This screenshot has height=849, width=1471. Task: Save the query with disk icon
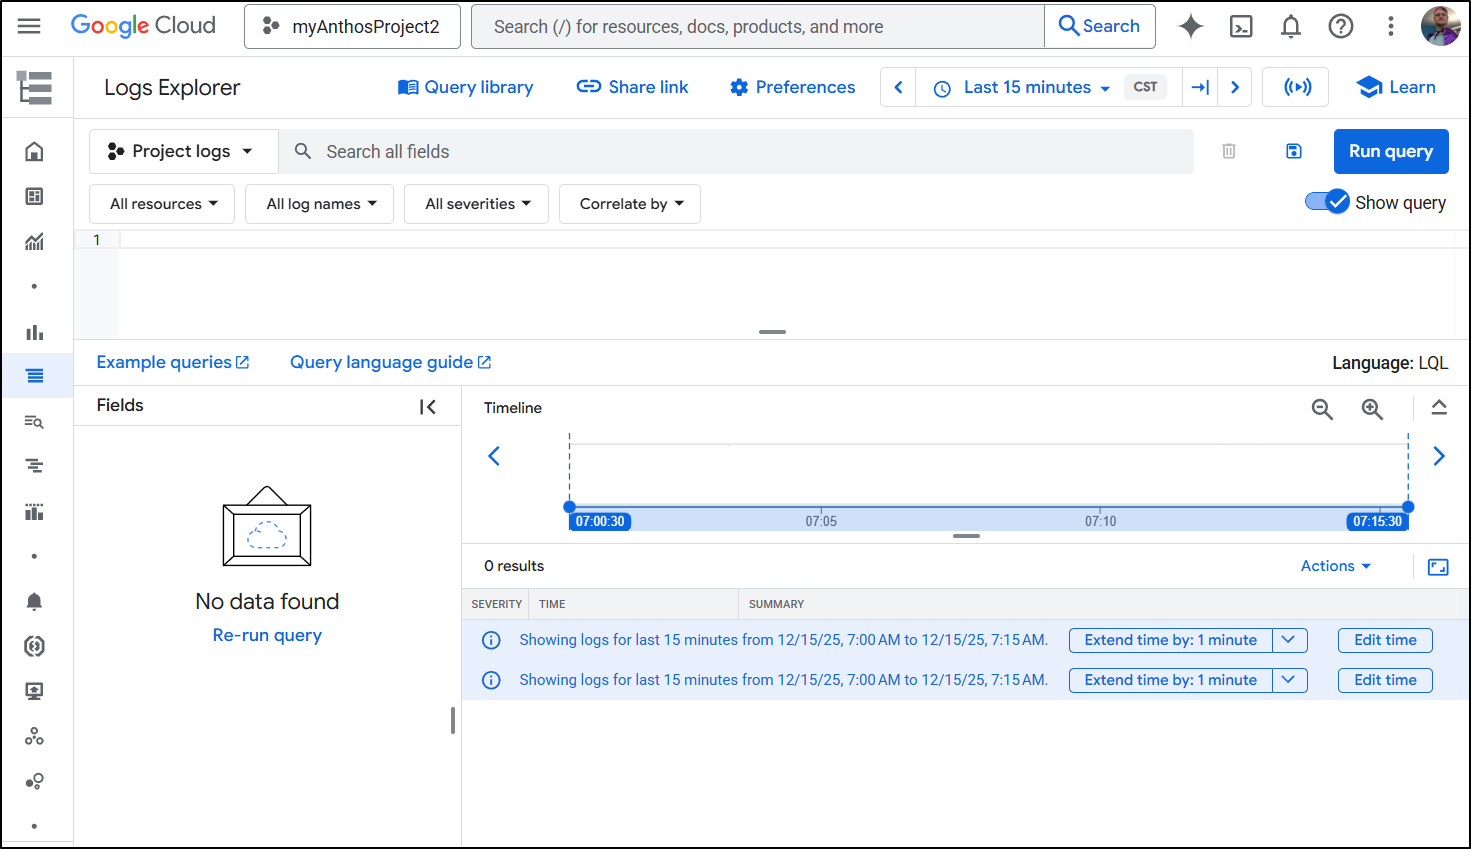[x=1293, y=151]
